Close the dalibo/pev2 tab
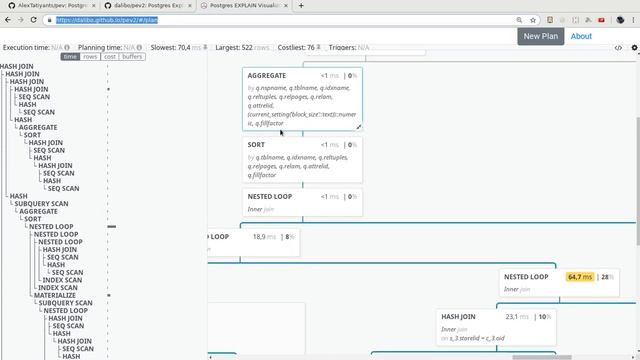Screen dimensions: 640x360 (189, 6)
